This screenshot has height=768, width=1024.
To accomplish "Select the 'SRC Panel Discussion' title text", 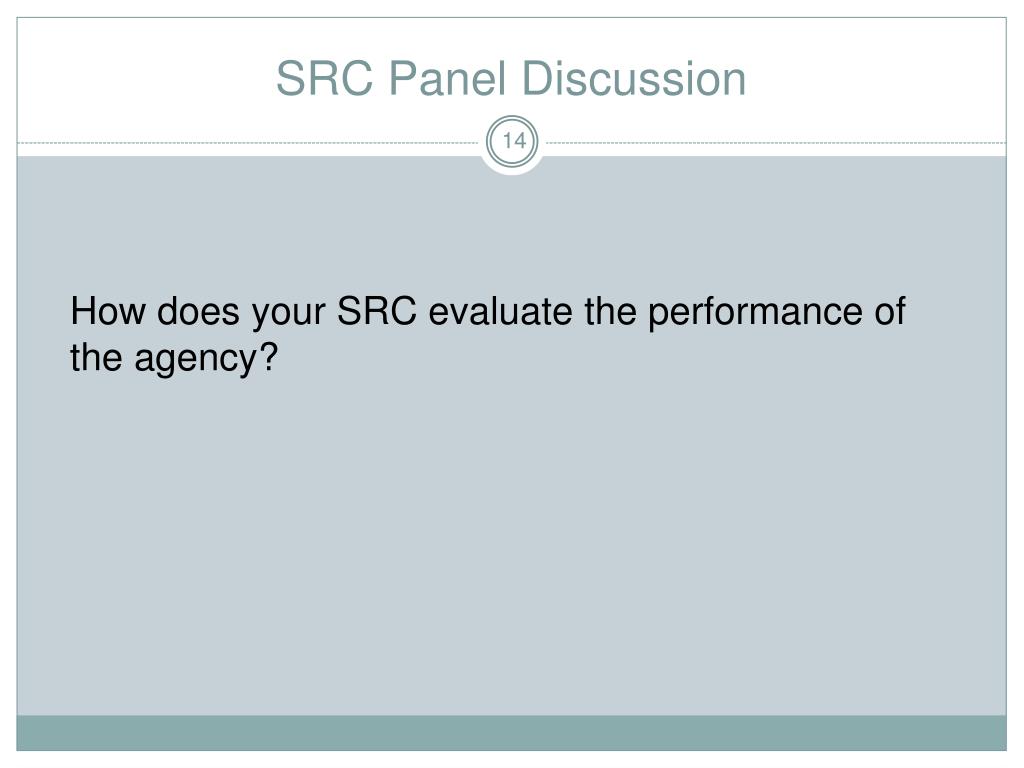I will 511,78.
